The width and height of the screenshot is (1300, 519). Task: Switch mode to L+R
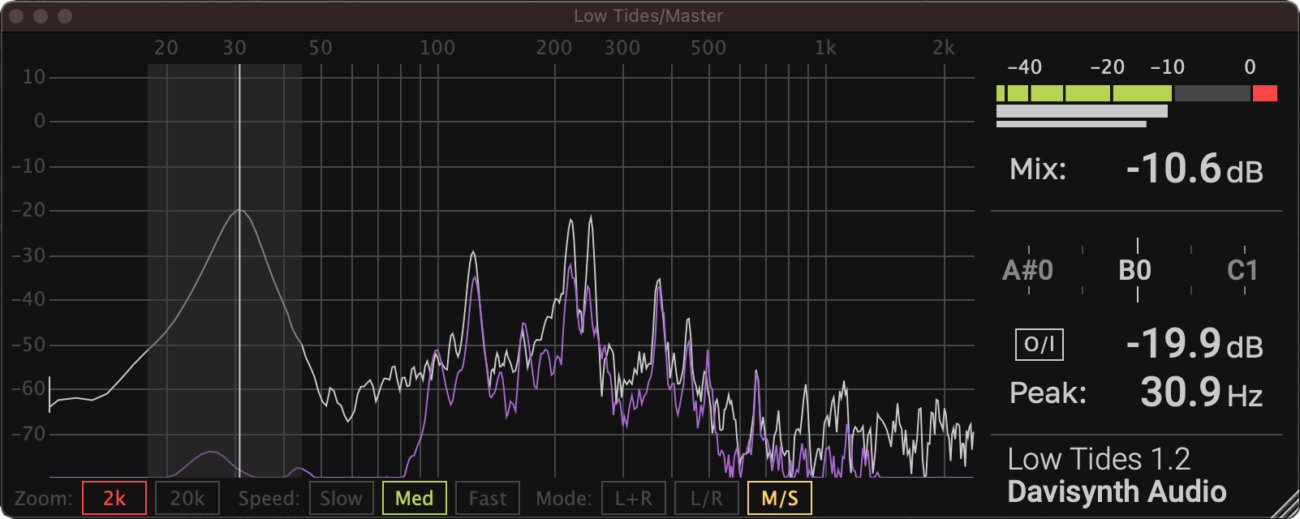pyautogui.click(x=633, y=498)
